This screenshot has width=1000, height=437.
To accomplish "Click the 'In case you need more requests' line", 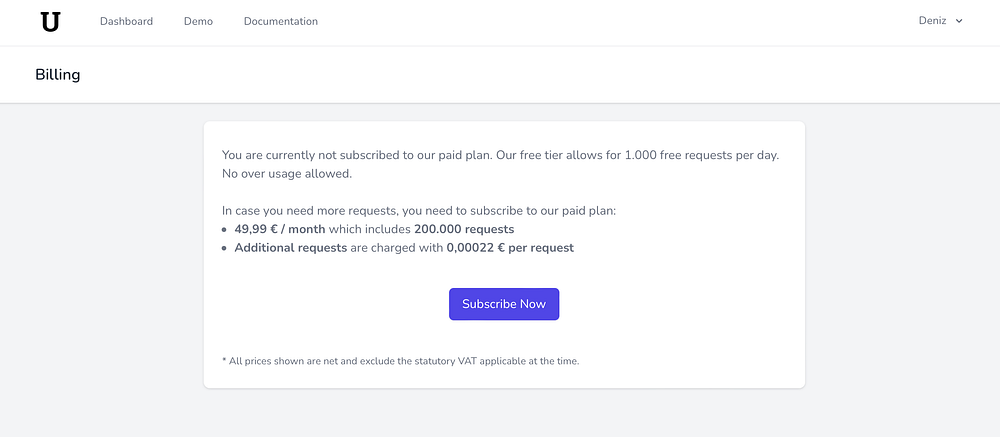I will (419, 211).
